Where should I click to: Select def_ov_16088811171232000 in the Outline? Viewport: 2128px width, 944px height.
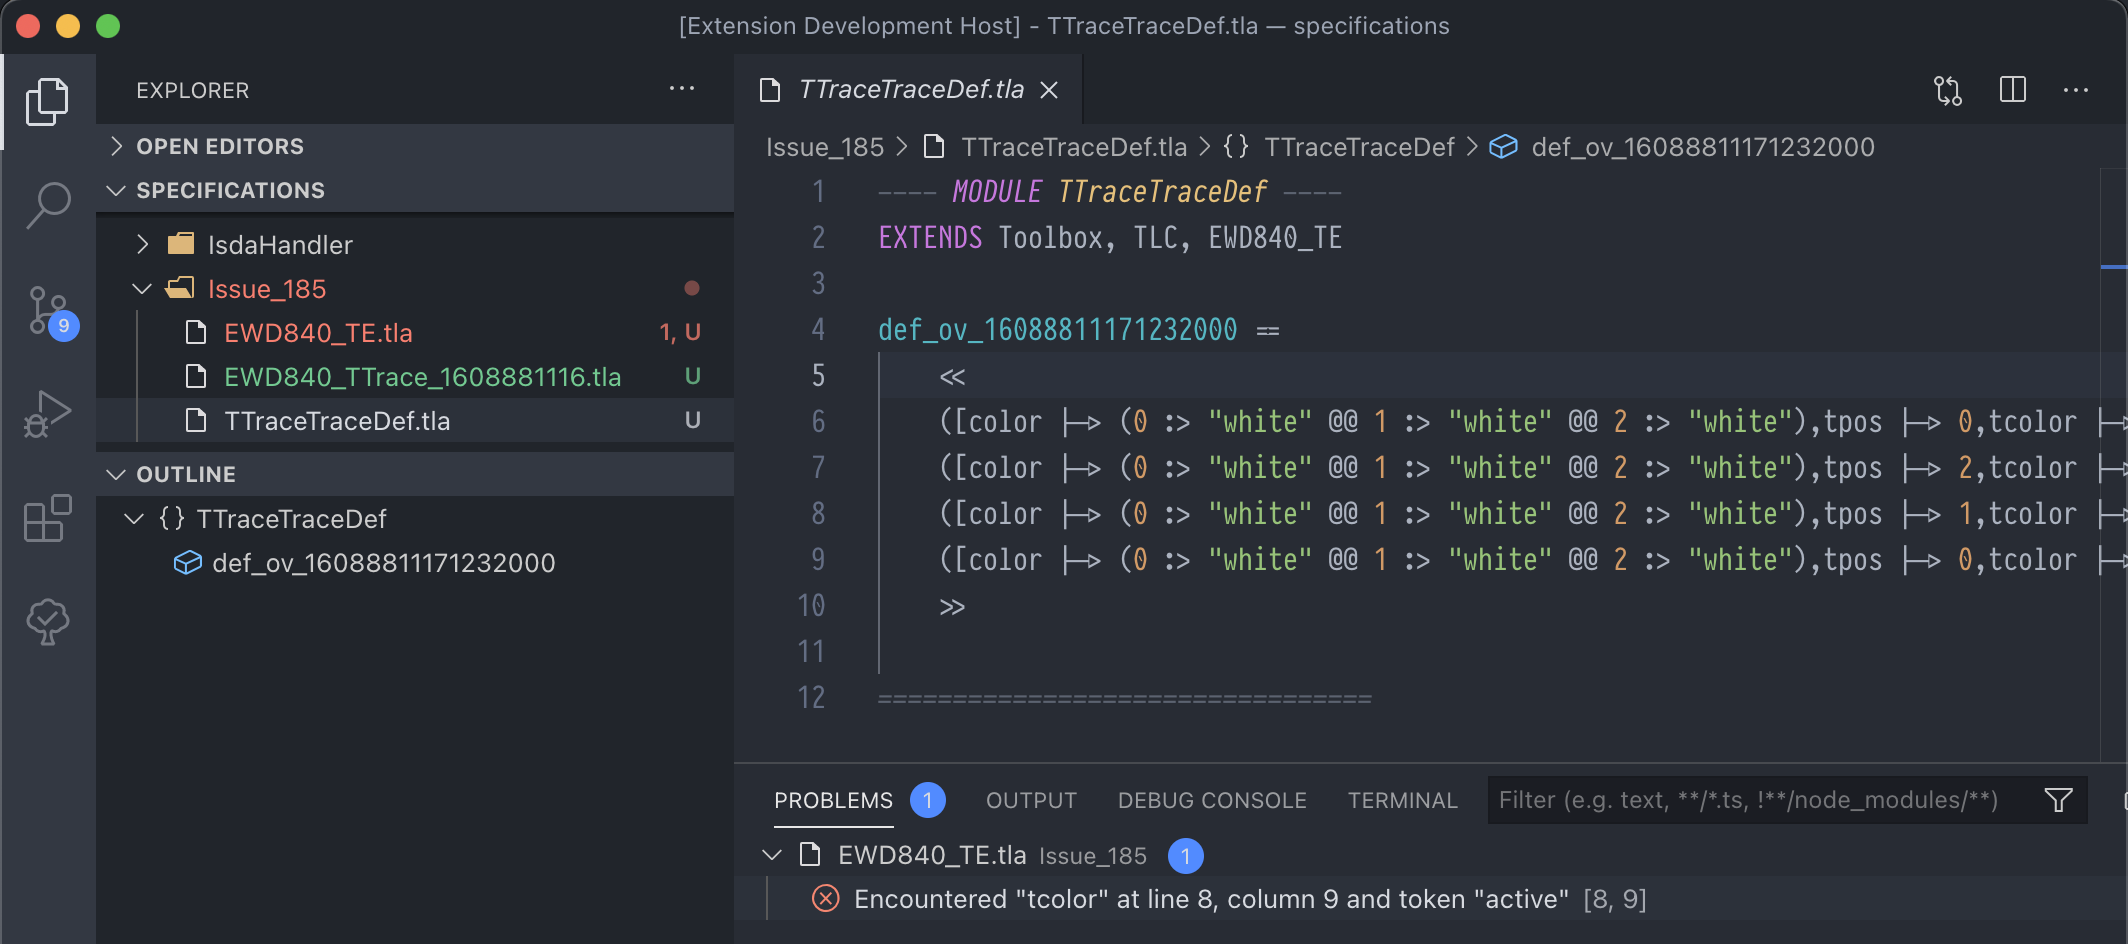(x=384, y=562)
